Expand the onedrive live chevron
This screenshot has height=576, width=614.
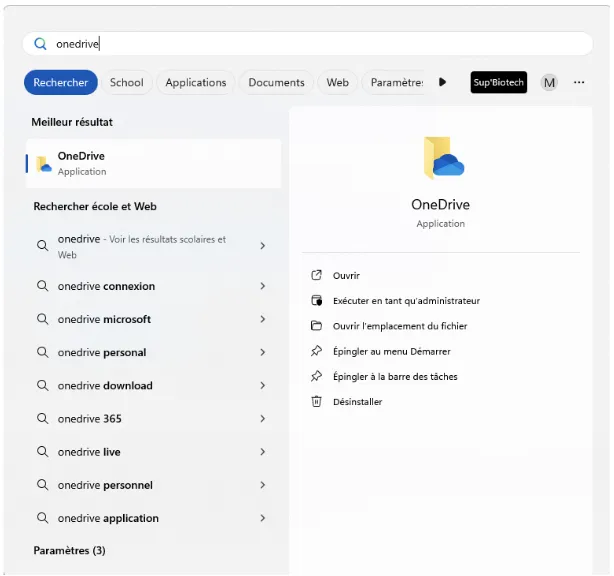[x=263, y=452]
